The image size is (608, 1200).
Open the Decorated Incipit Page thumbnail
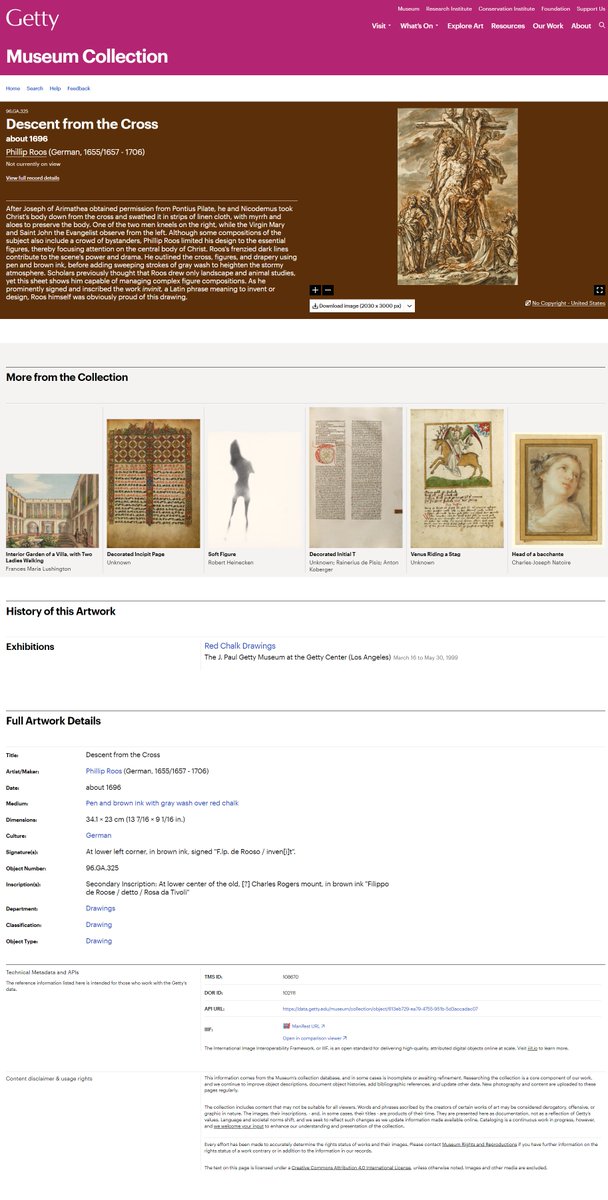[153, 483]
